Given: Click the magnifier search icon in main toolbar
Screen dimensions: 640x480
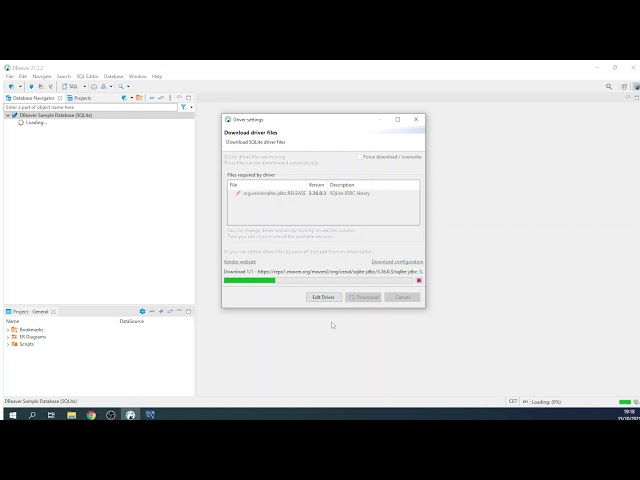Looking at the screenshot, I should click(121, 87).
